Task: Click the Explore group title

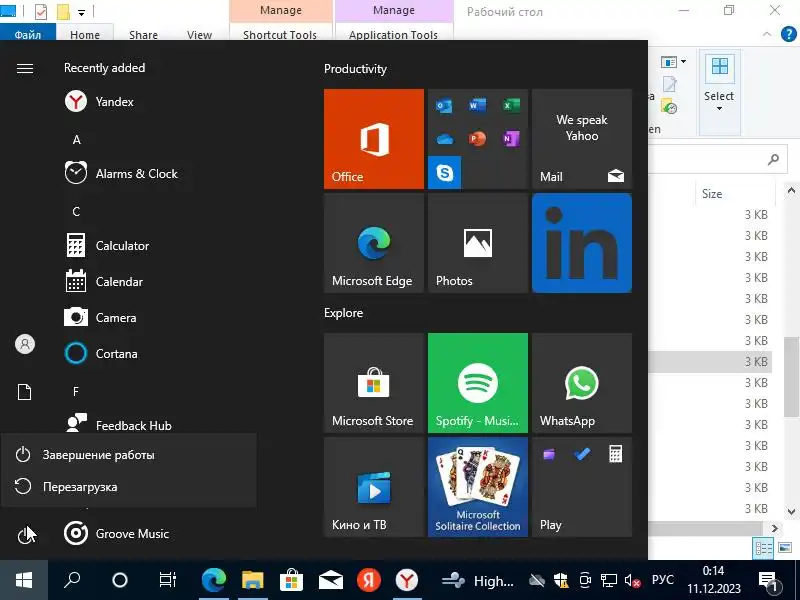Action: click(343, 313)
